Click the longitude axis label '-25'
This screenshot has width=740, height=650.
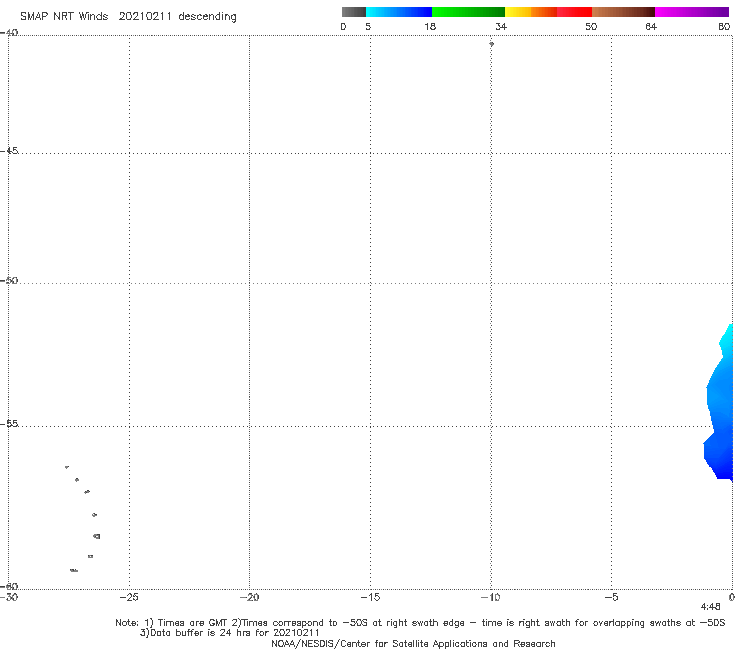tap(129, 597)
